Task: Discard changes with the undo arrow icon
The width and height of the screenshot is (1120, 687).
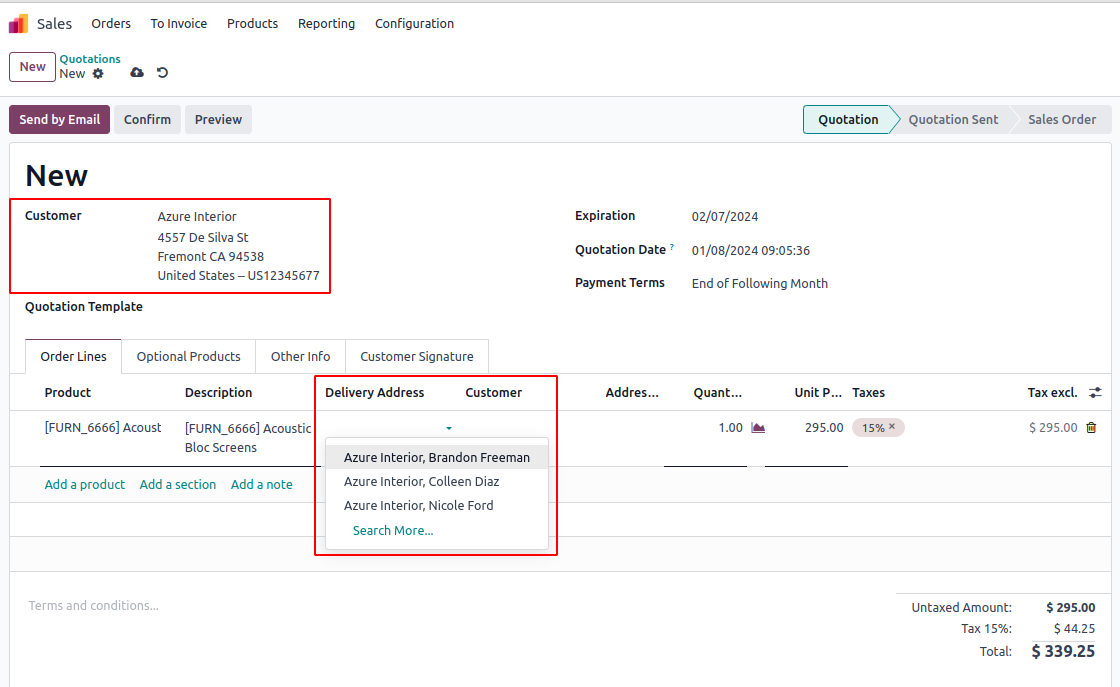Action: click(x=162, y=73)
